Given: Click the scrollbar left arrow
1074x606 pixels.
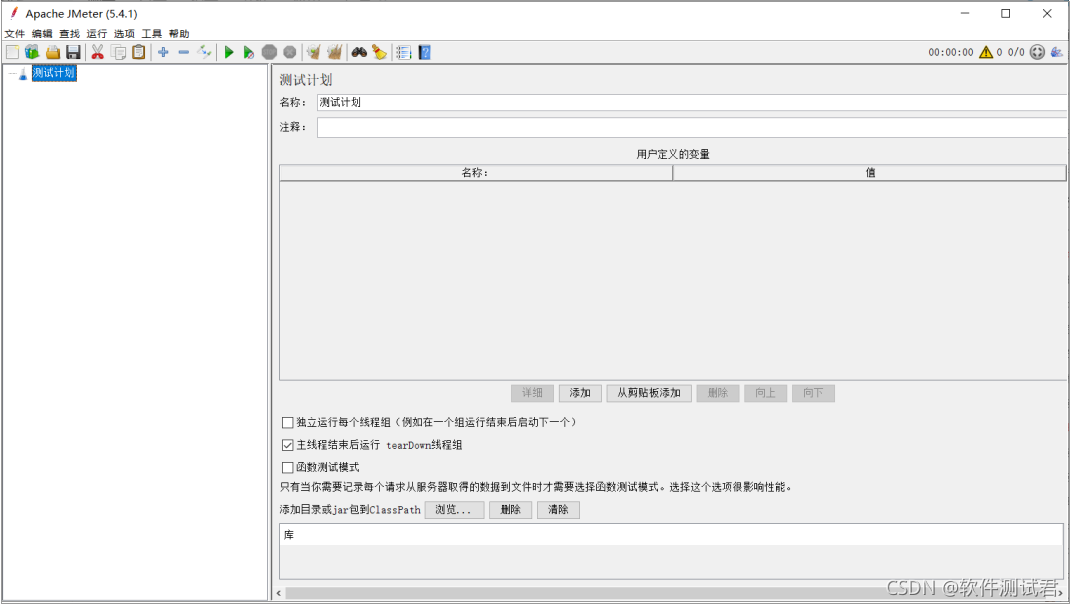Looking at the screenshot, I should [279, 593].
